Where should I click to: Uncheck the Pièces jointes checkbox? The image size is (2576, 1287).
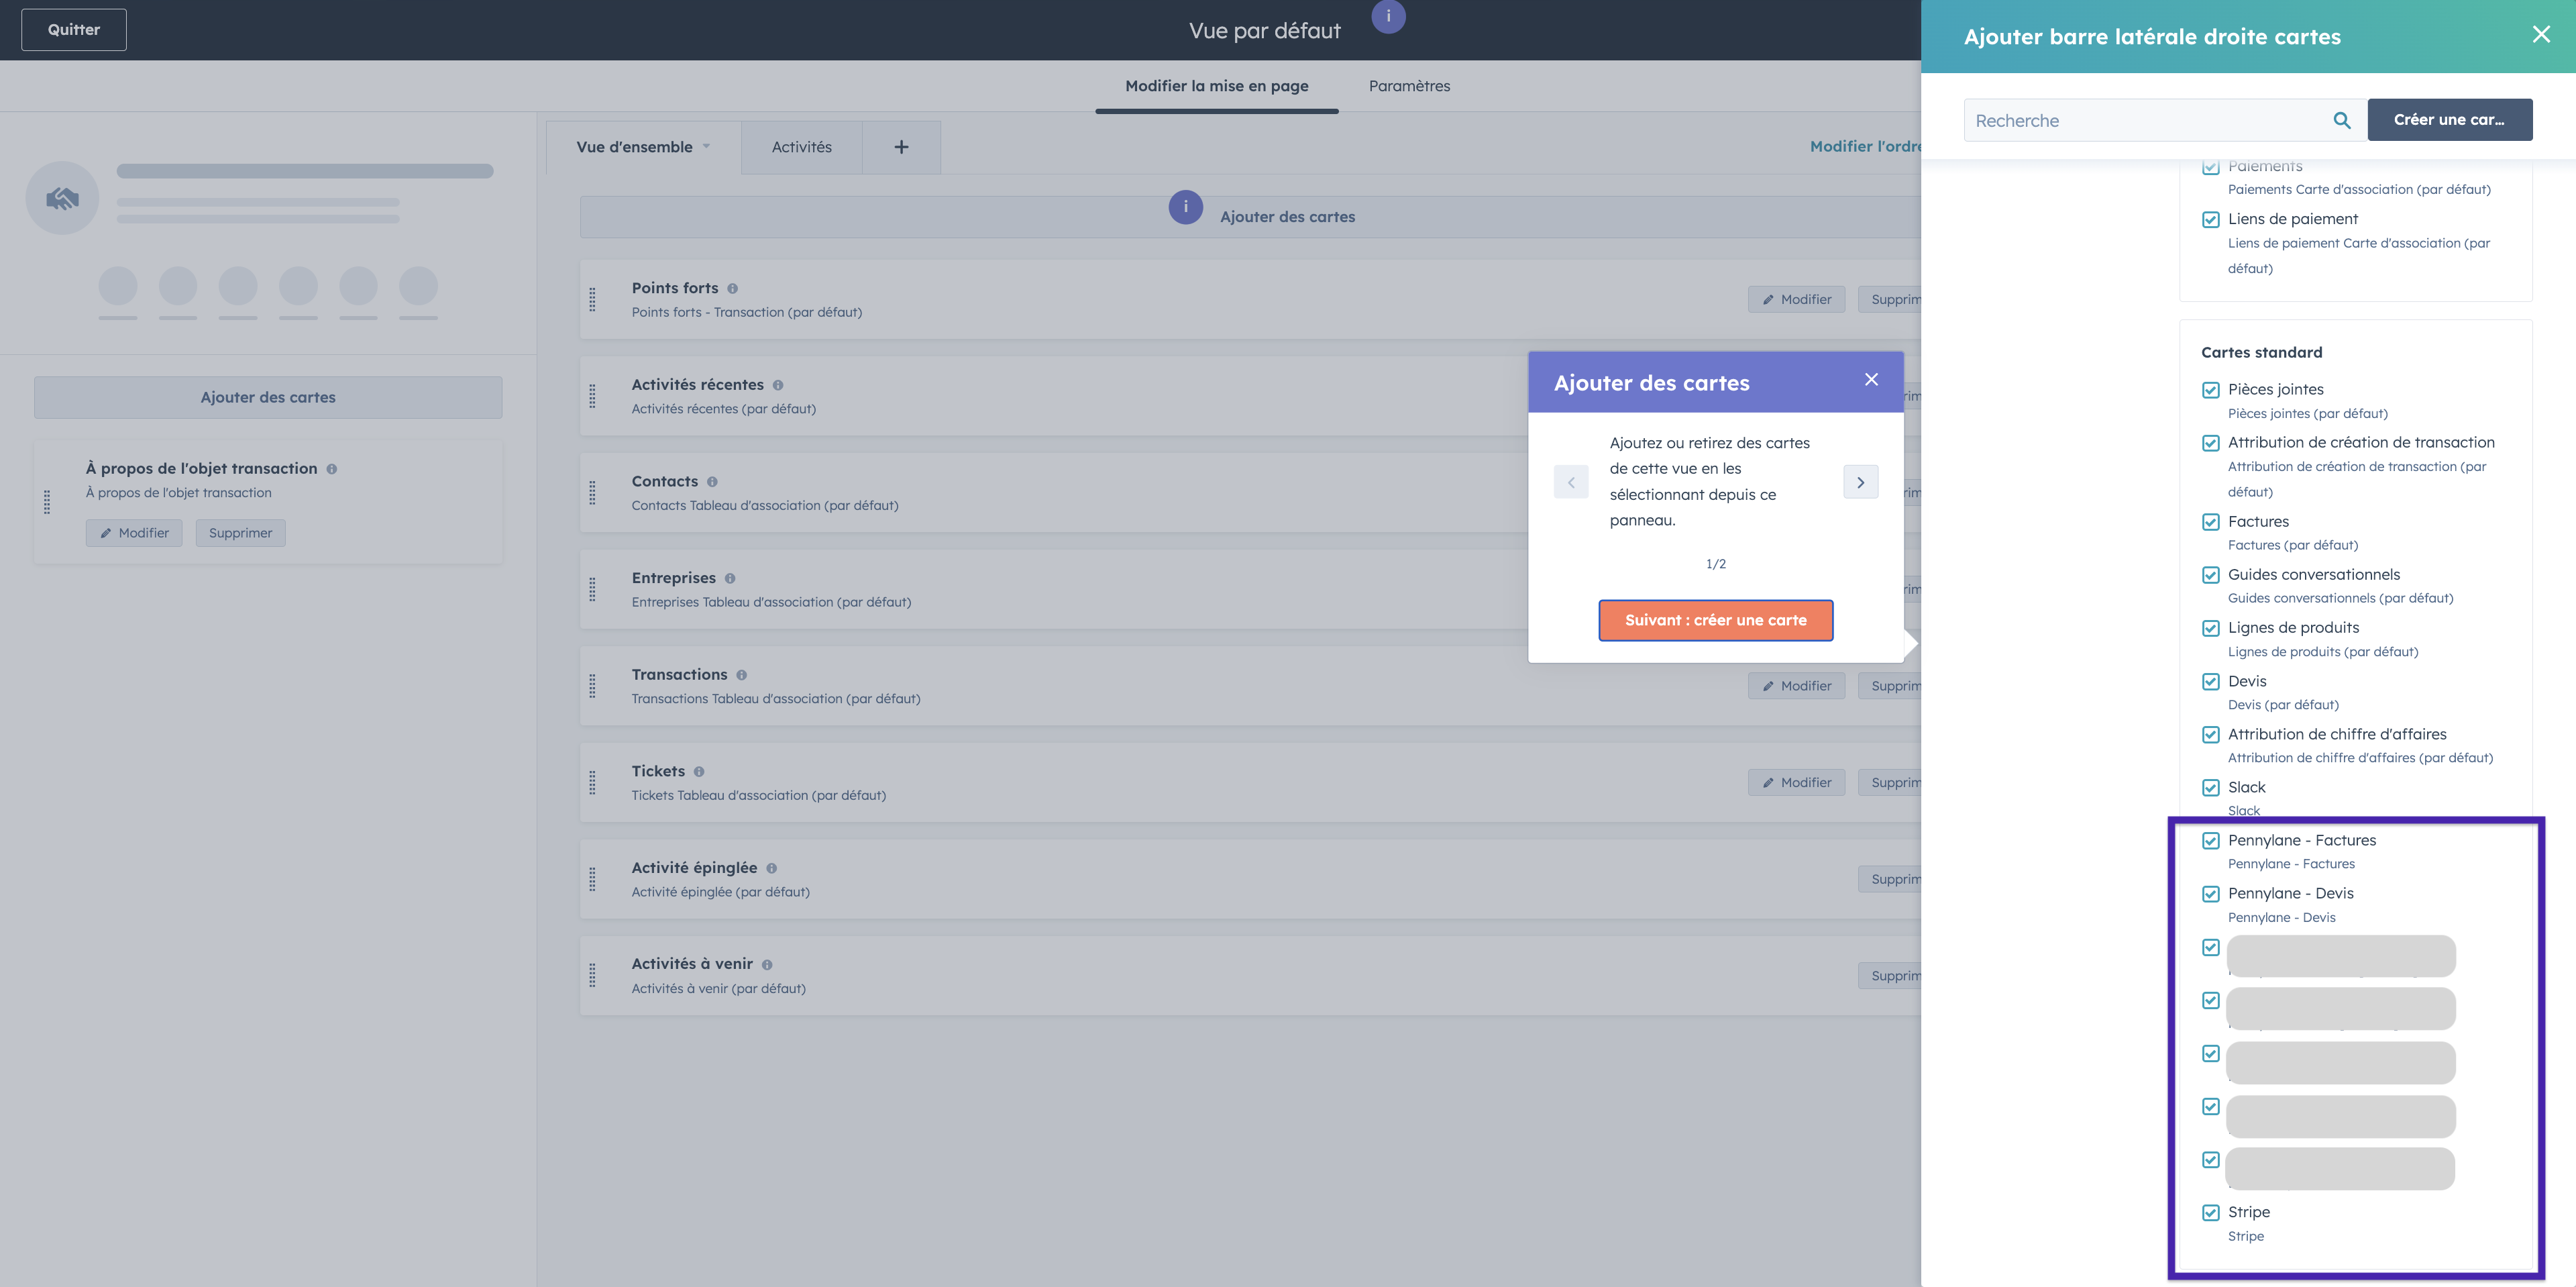[2210, 390]
